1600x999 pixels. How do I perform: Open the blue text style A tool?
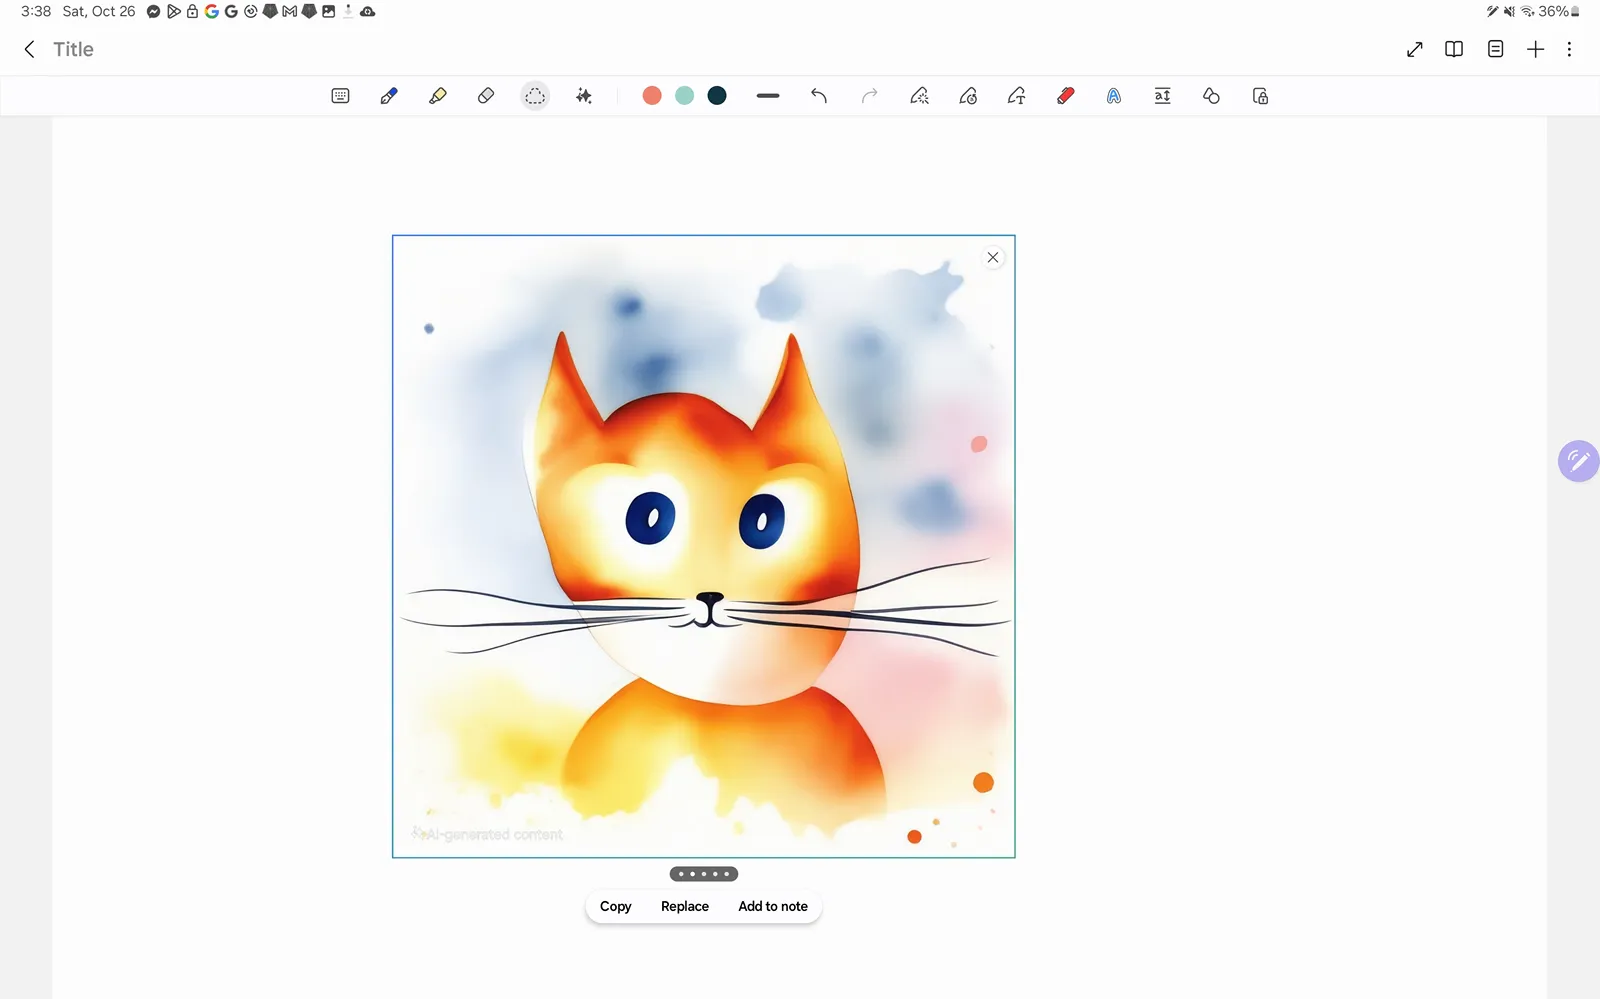tap(1114, 96)
